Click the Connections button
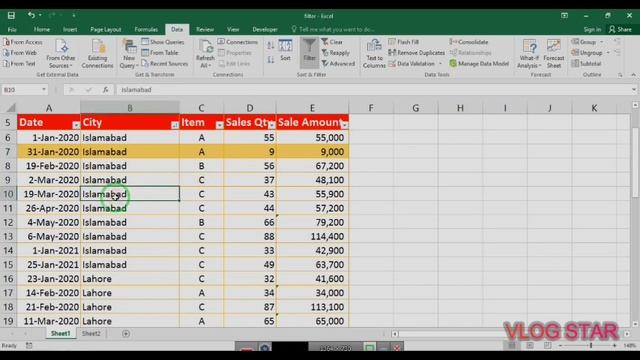 [238, 42]
